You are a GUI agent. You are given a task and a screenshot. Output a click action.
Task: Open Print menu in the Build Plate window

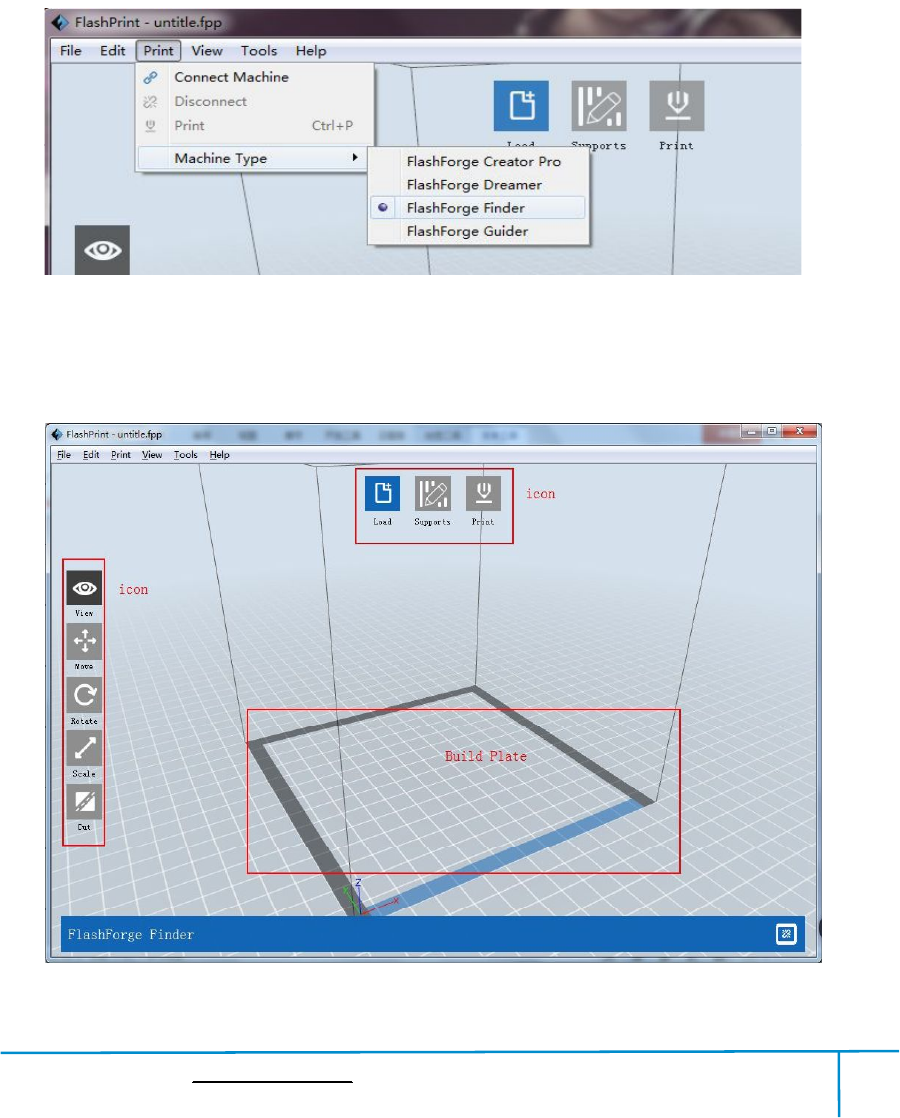(121, 455)
